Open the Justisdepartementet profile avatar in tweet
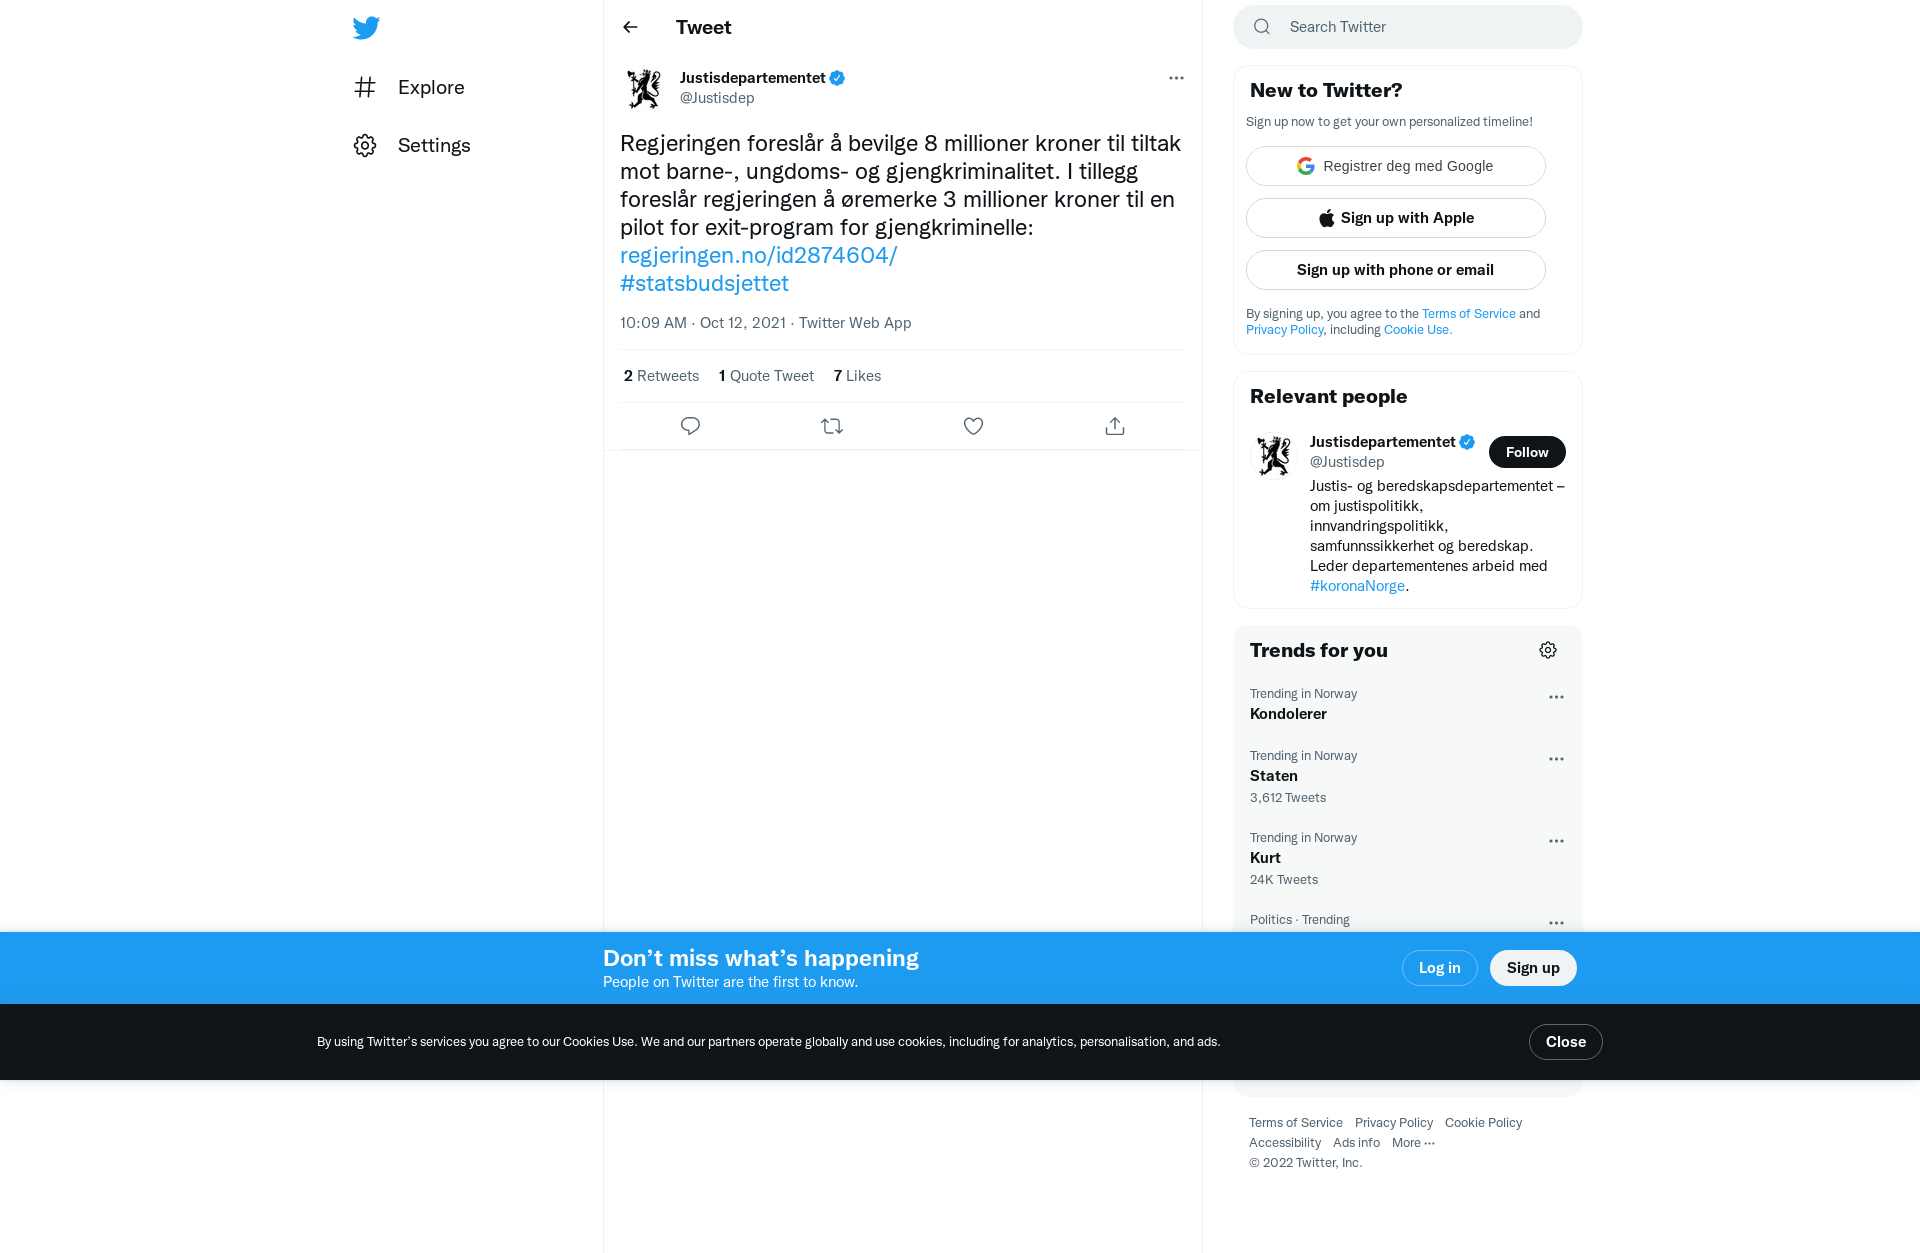Viewport: 1920px width, 1253px height. (644, 88)
